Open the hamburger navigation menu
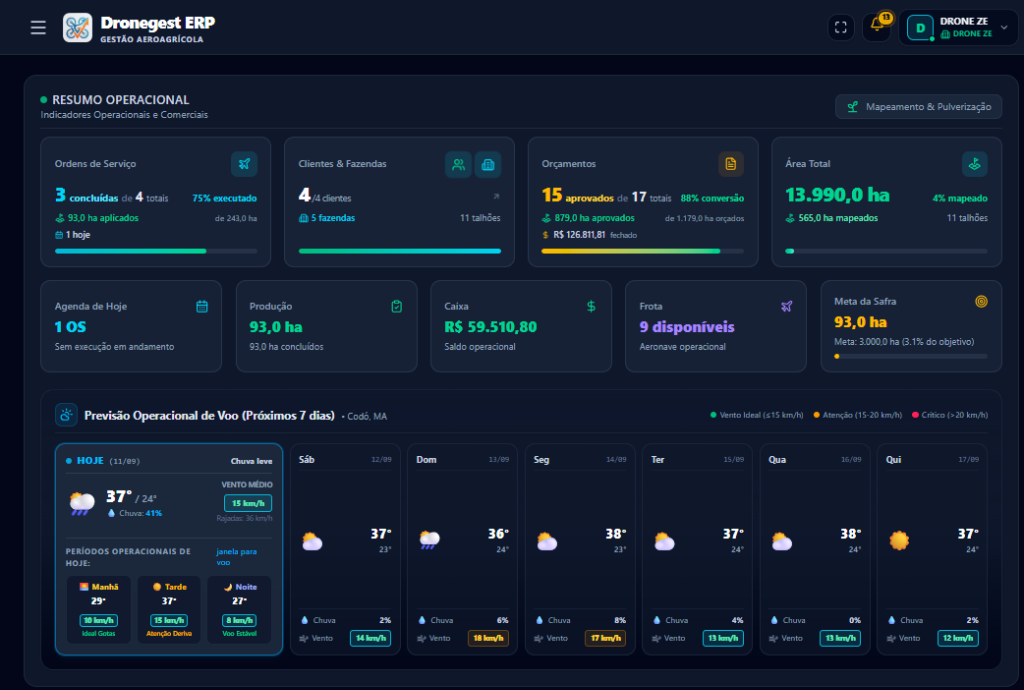Image resolution: width=1024 pixels, height=690 pixels. coord(38,27)
